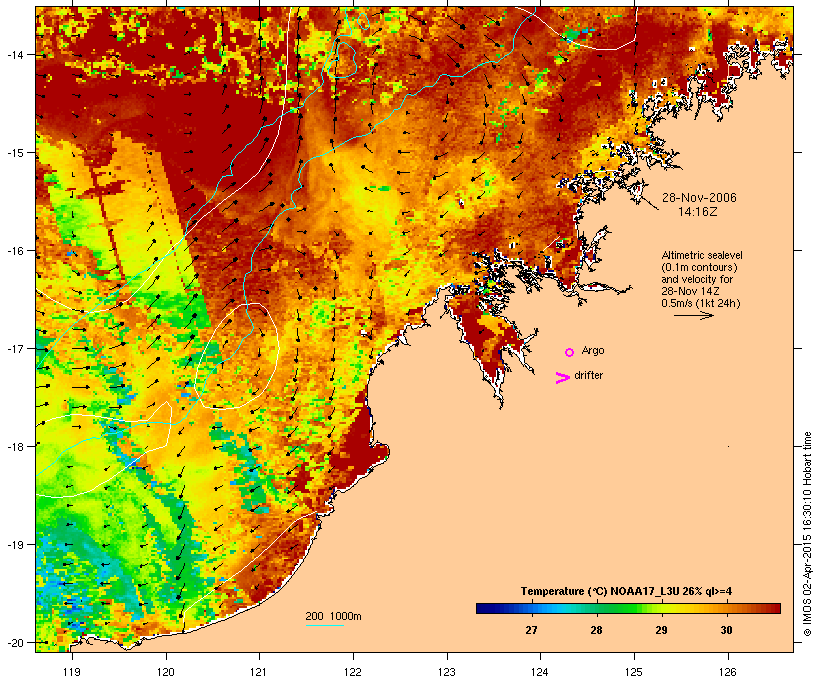Click the '200 1000m' depth contour label
The image size is (820, 680).
(x=333, y=616)
